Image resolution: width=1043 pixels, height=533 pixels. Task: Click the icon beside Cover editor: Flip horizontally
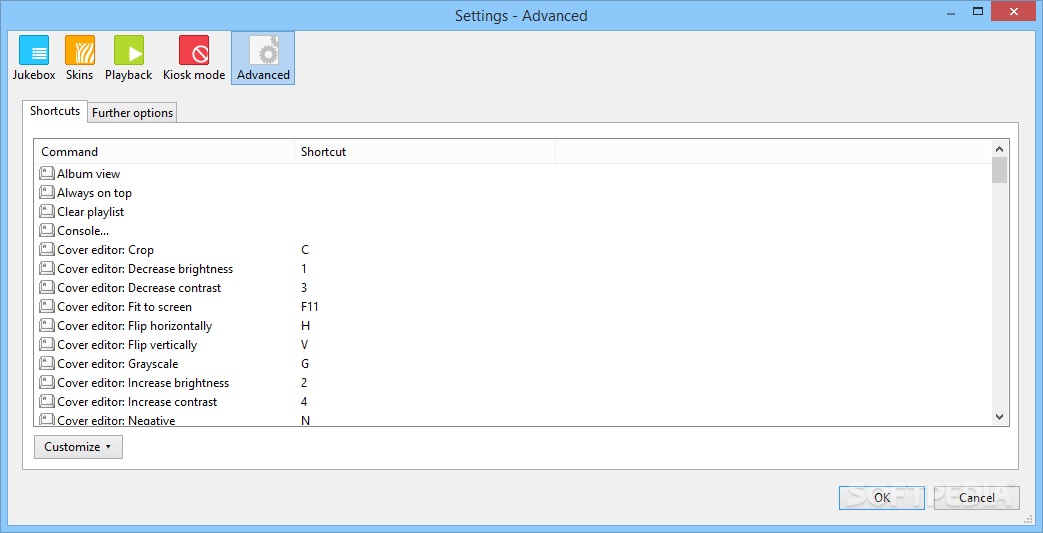click(x=47, y=325)
